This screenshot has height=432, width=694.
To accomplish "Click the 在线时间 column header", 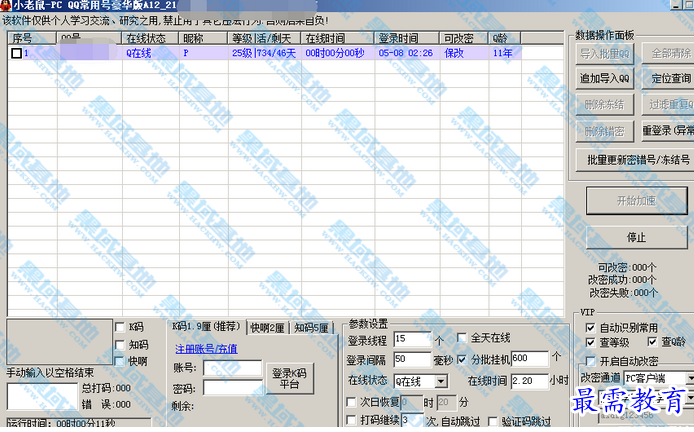I will pos(338,38).
